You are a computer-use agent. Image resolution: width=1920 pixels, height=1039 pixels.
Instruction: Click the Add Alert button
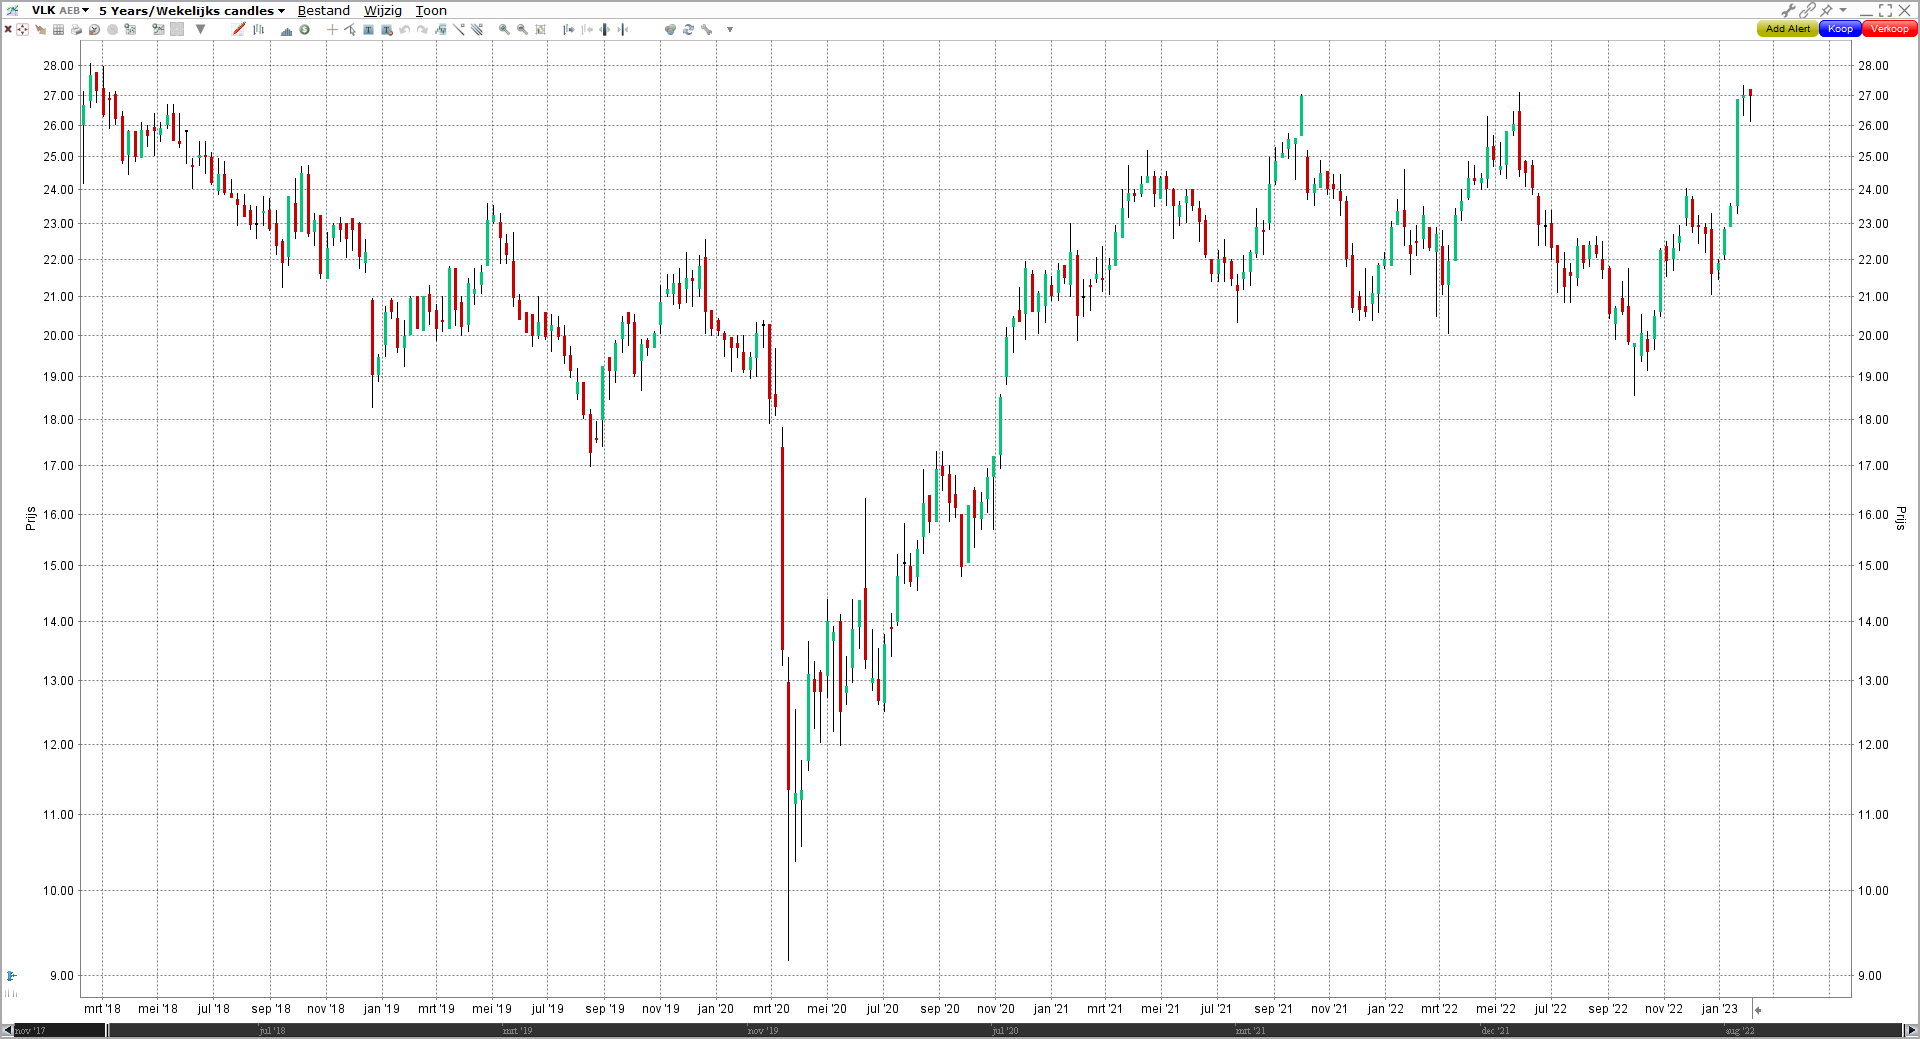coord(1787,29)
